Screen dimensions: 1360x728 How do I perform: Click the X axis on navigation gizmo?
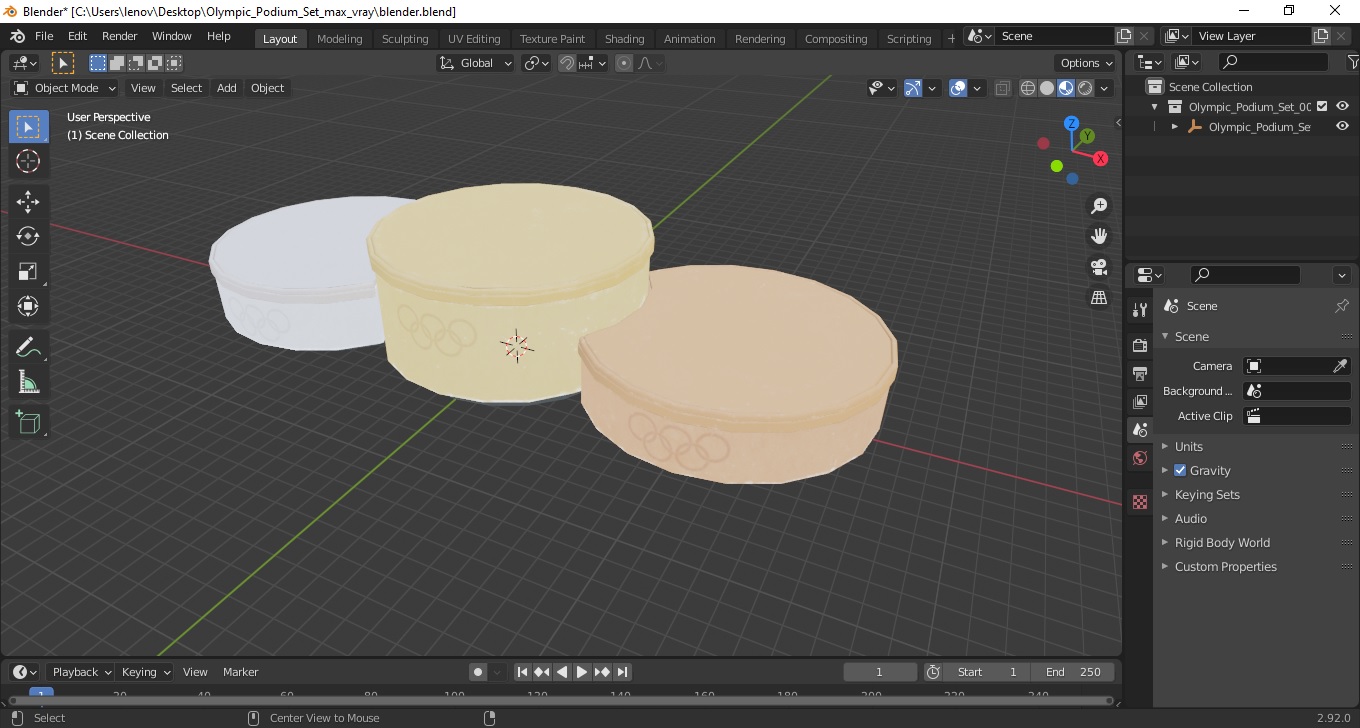[x=1100, y=158]
